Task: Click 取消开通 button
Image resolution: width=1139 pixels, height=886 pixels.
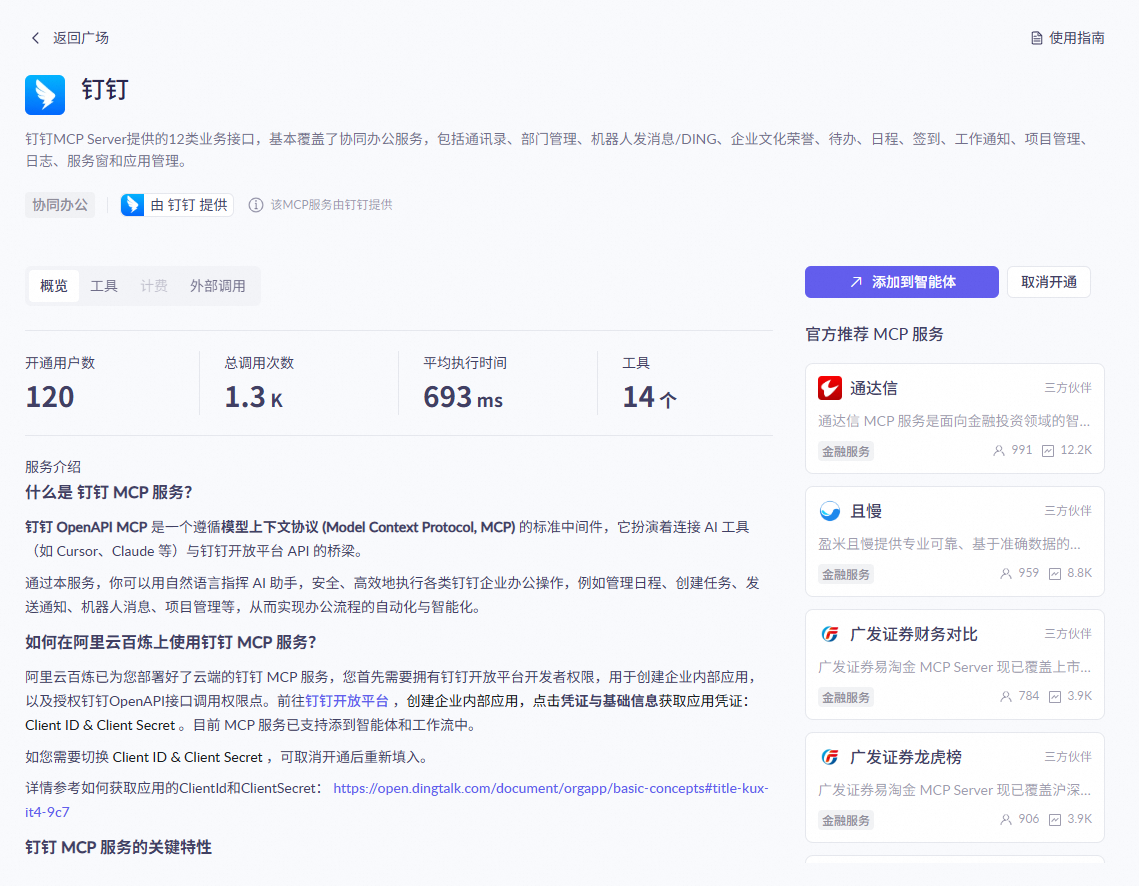Action: 1048,282
